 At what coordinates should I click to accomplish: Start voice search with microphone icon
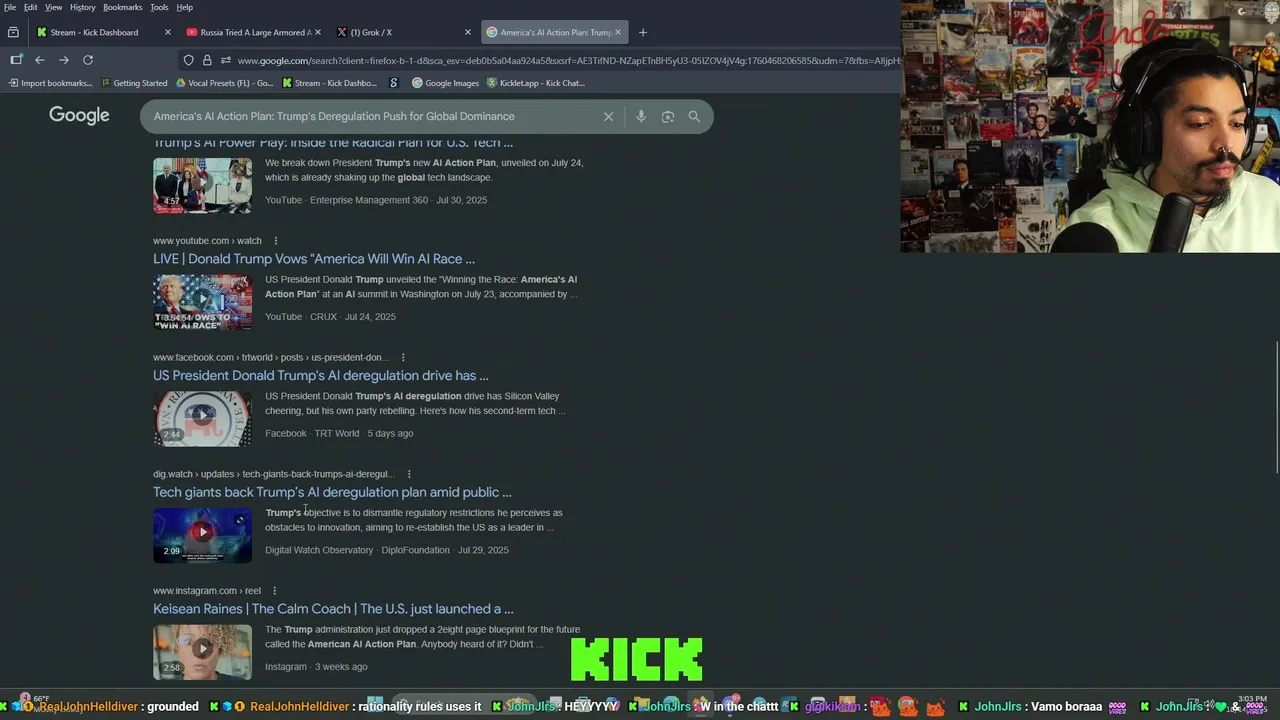641,116
